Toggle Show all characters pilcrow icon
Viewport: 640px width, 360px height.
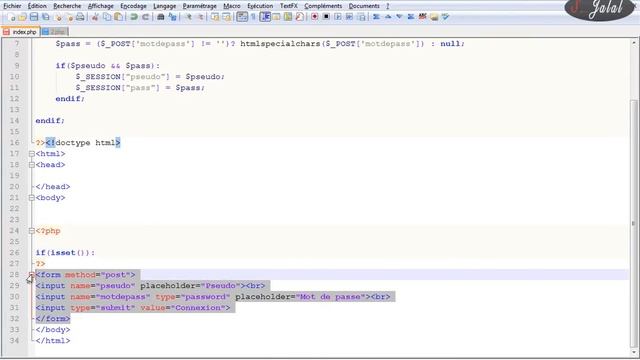click(x=253, y=17)
